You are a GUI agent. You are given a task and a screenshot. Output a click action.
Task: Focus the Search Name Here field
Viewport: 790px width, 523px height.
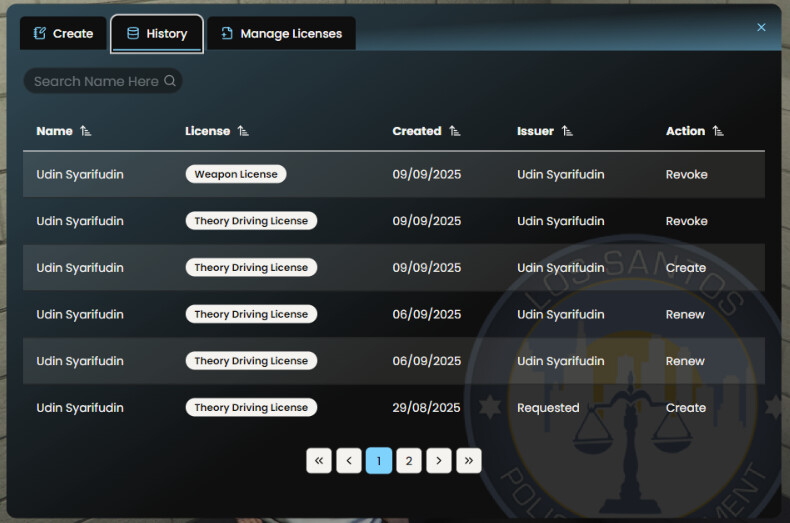95,81
